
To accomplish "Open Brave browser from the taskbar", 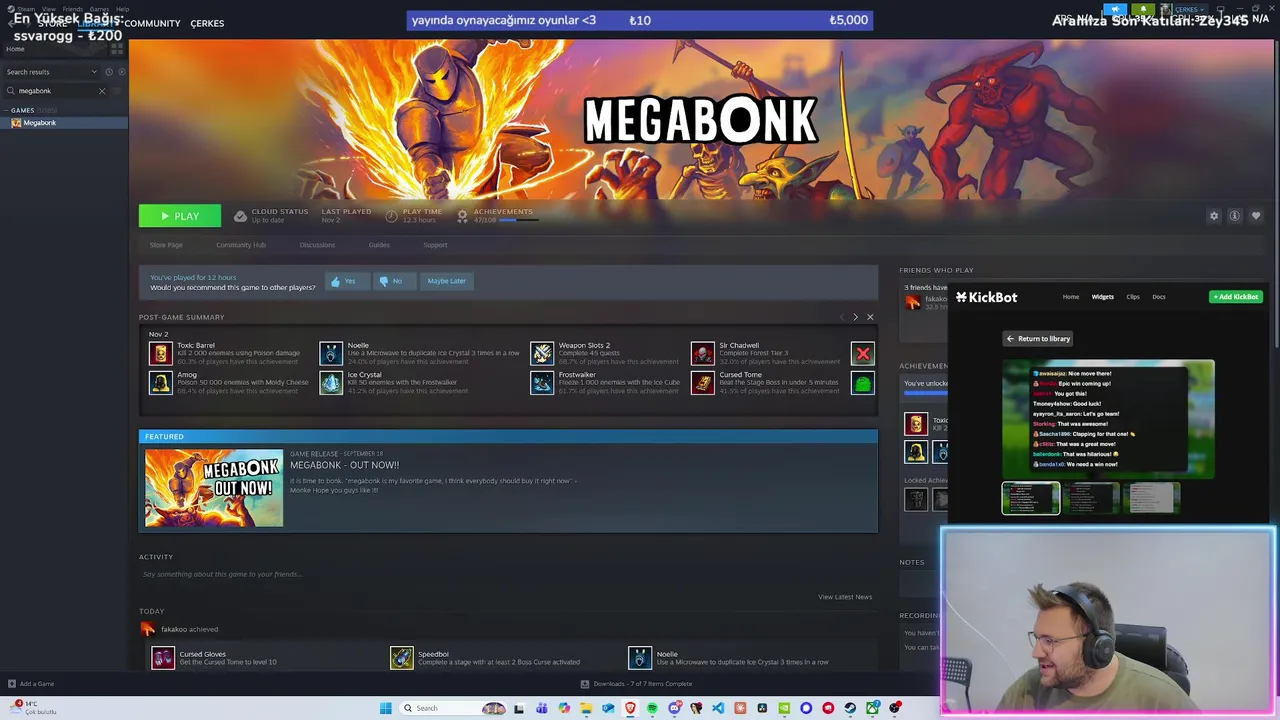I will [630, 708].
